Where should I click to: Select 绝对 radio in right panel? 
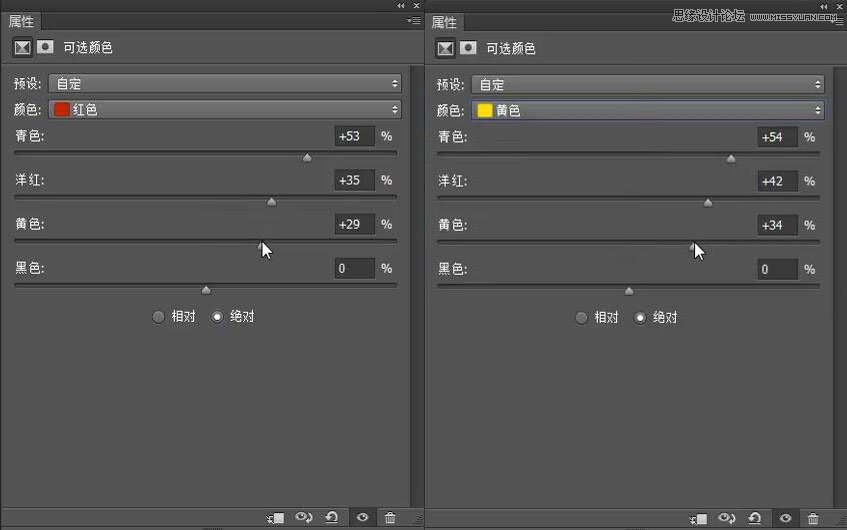[x=640, y=318]
